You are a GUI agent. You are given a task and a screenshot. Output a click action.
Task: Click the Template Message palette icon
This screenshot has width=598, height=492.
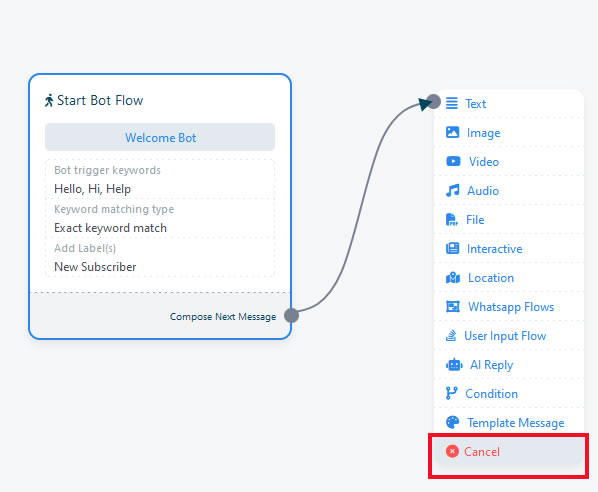click(x=453, y=422)
